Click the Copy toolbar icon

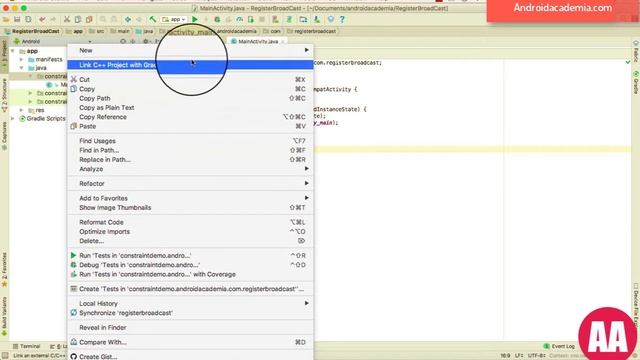[x=78, y=19]
